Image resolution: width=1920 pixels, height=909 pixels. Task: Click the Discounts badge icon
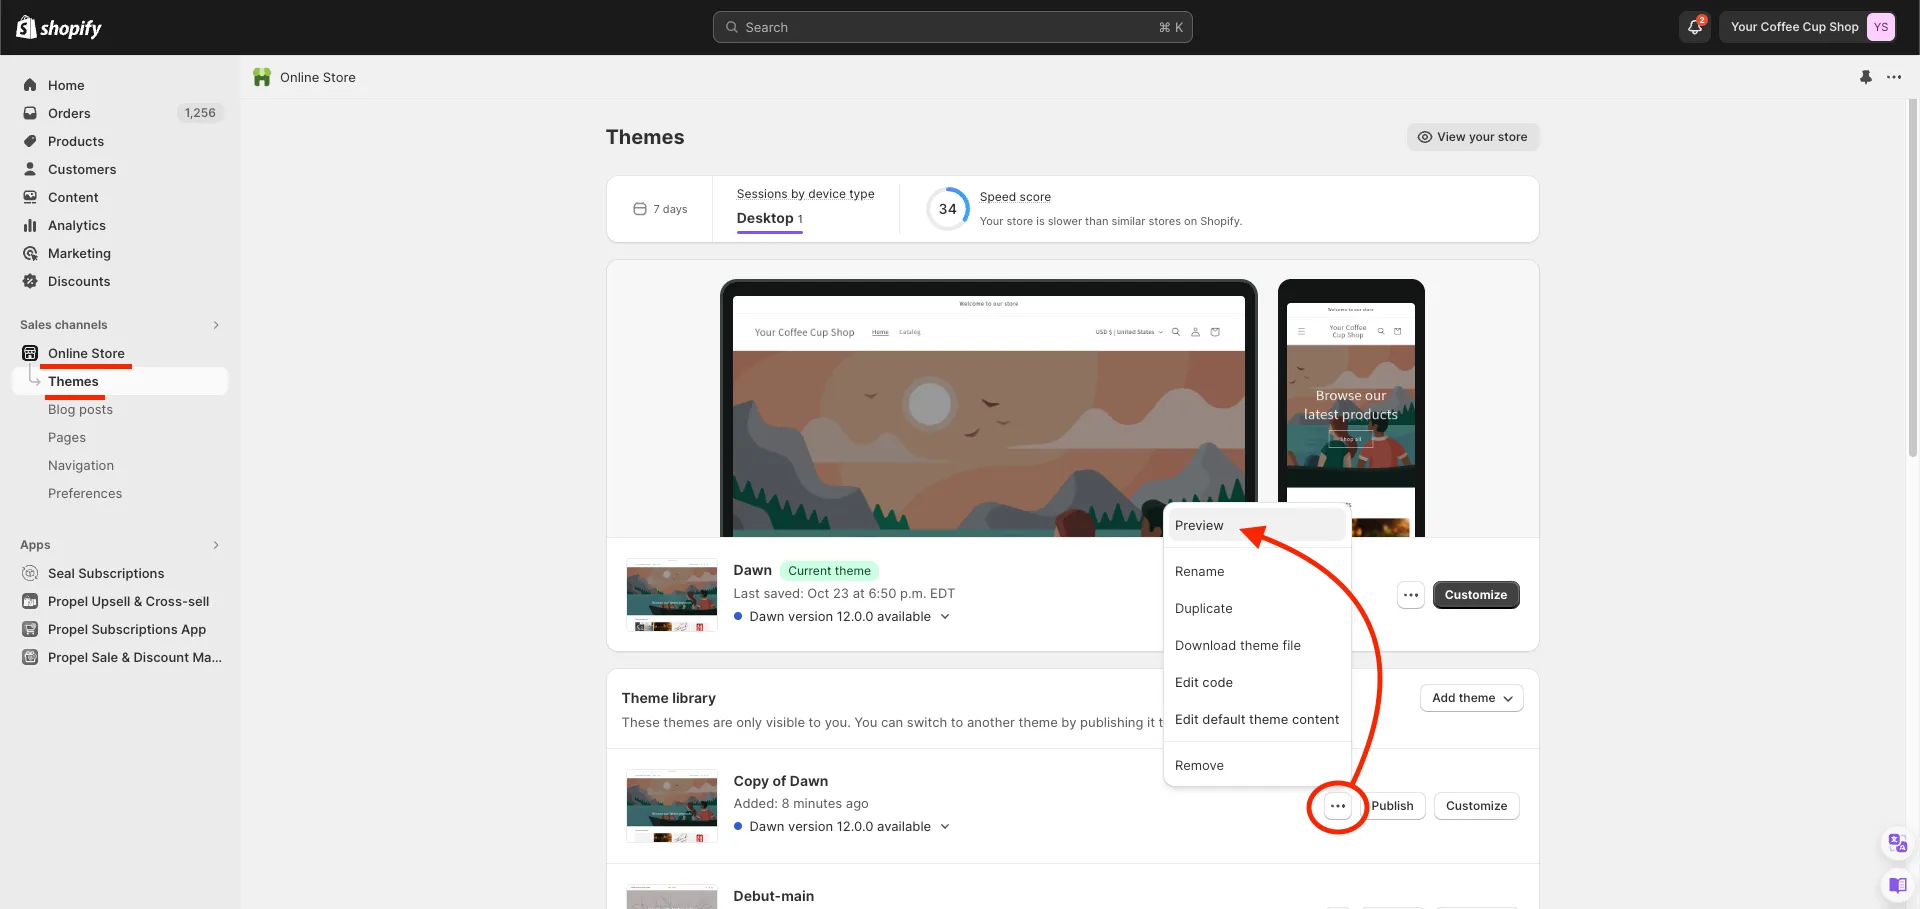[30, 281]
